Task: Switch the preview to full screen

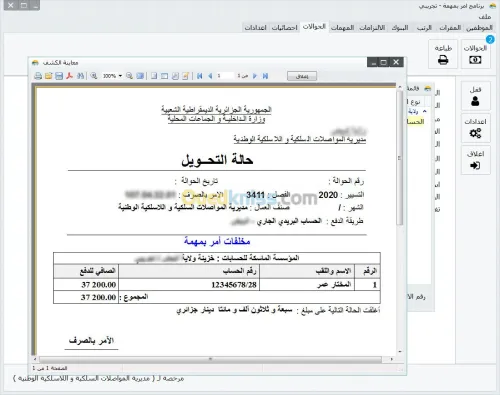Action: tap(140, 76)
